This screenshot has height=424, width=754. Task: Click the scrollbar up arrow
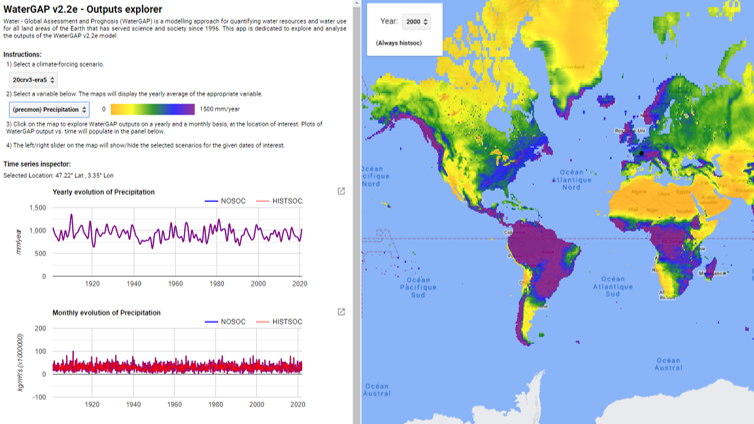(x=356, y=3)
